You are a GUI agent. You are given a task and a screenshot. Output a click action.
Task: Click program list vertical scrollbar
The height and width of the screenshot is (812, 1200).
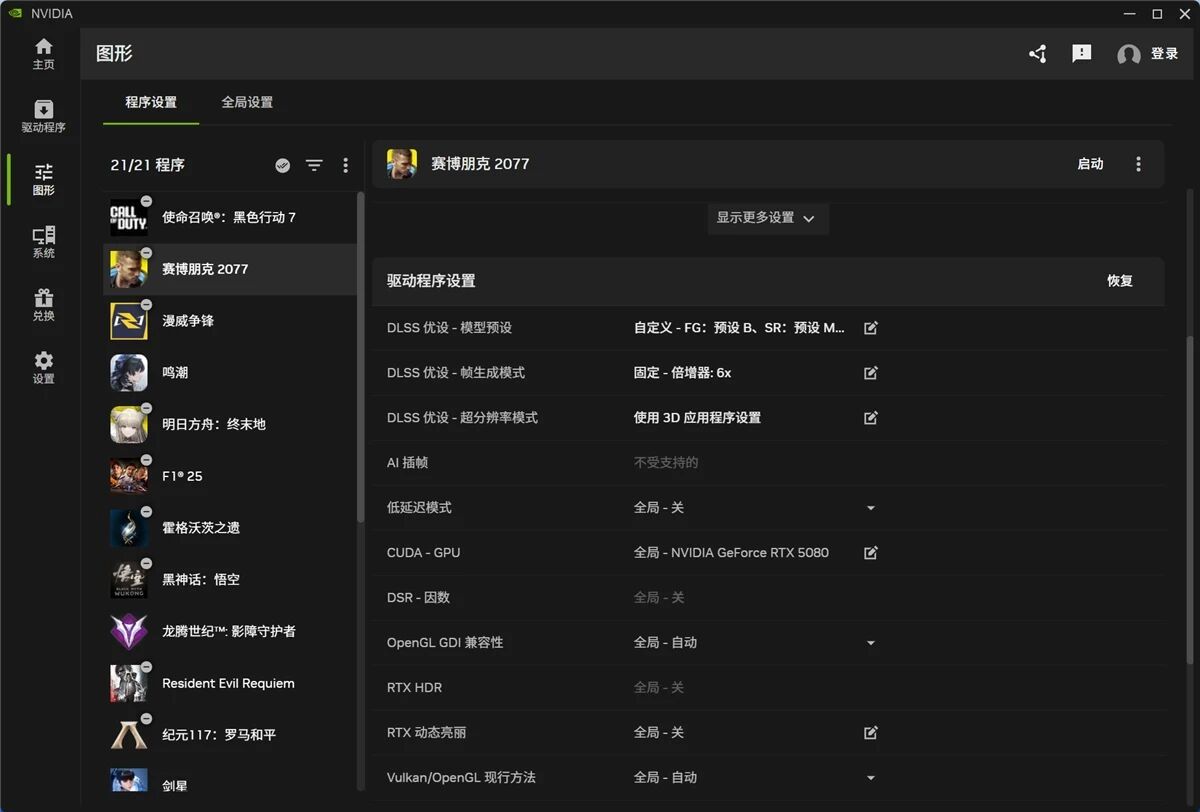coord(361,357)
